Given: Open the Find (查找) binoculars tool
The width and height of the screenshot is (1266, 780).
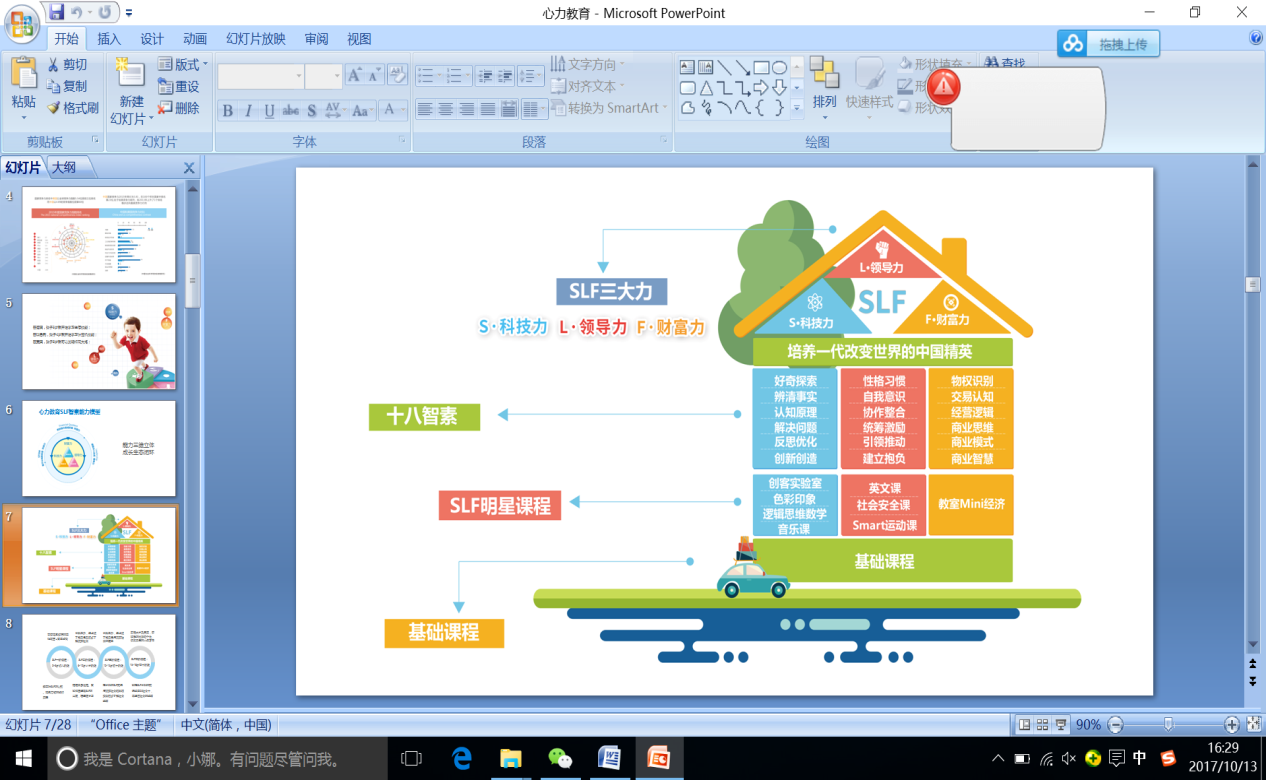Looking at the screenshot, I should [1003, 64].
